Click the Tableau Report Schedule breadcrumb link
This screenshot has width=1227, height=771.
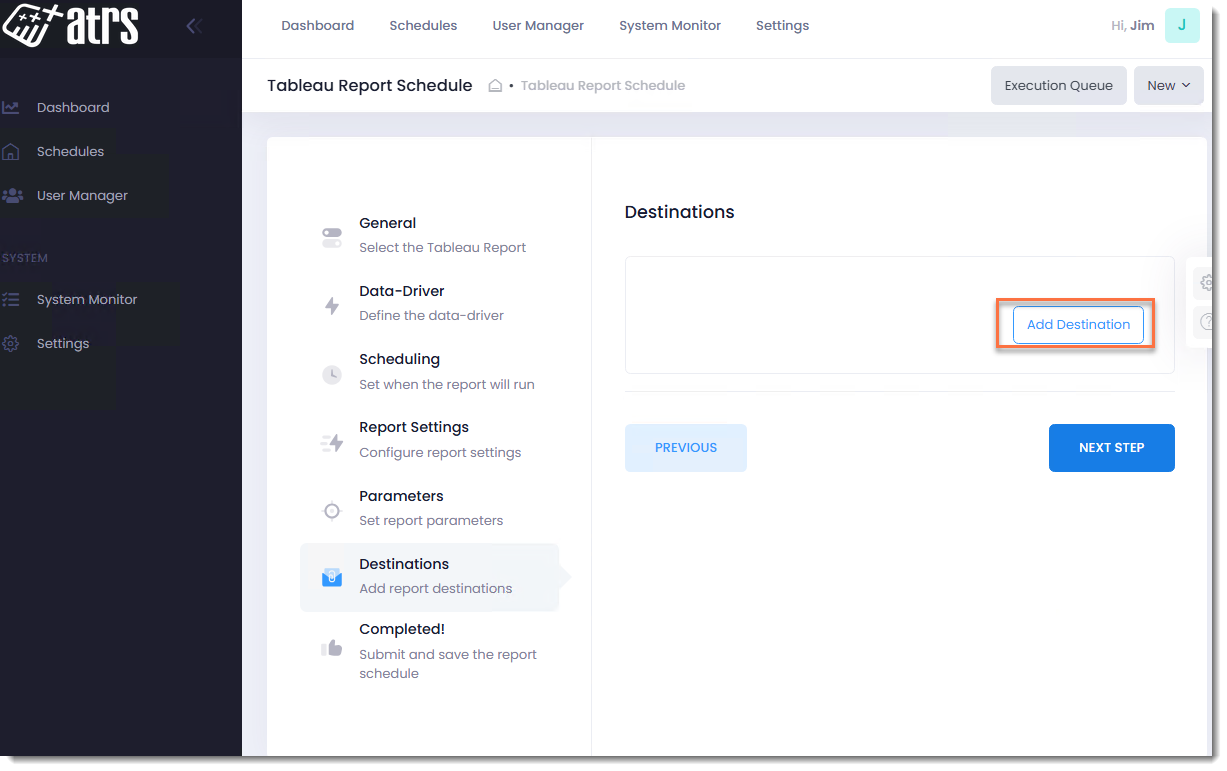click(x=603, y=86)
